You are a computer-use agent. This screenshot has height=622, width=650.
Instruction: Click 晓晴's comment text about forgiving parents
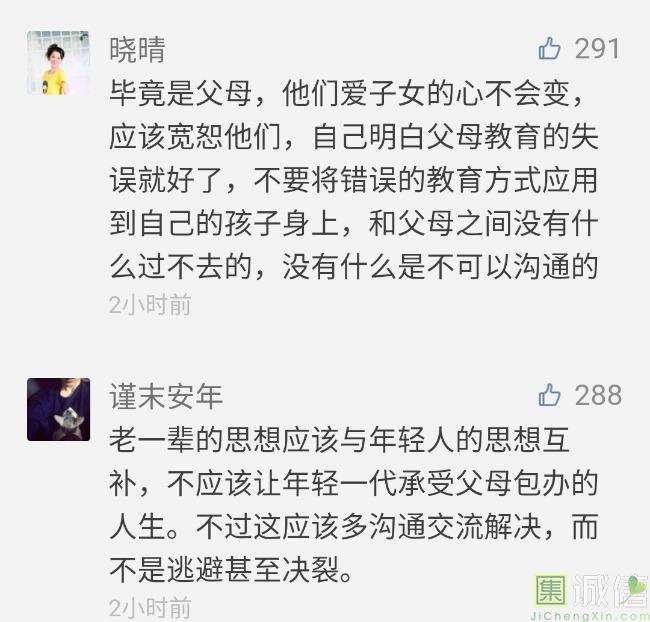(354, 180)
